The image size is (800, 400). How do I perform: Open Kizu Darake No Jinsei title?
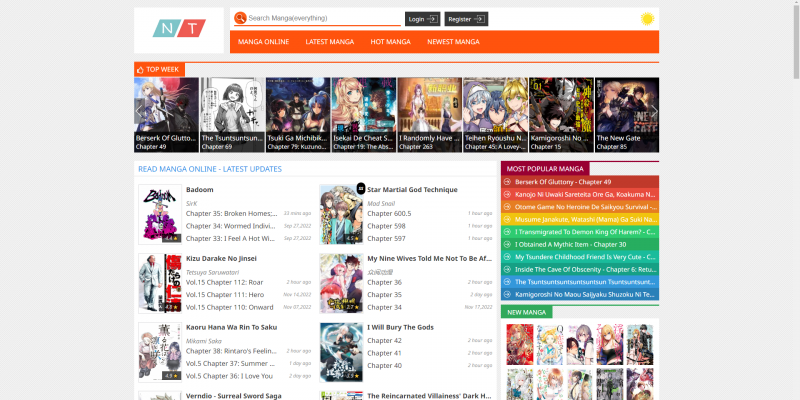click(221, 259)
